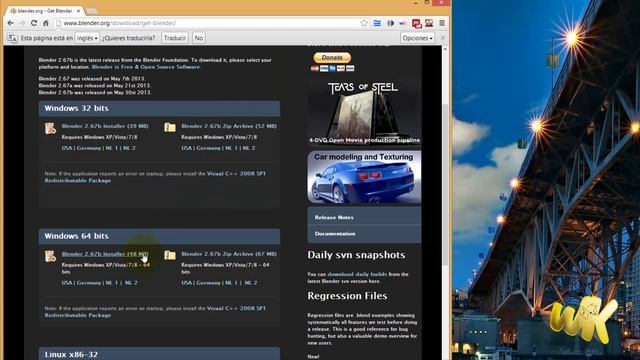Screen dimensions: 640x360
Task: Click the blue lines extension icon
Action: point(377,23)
